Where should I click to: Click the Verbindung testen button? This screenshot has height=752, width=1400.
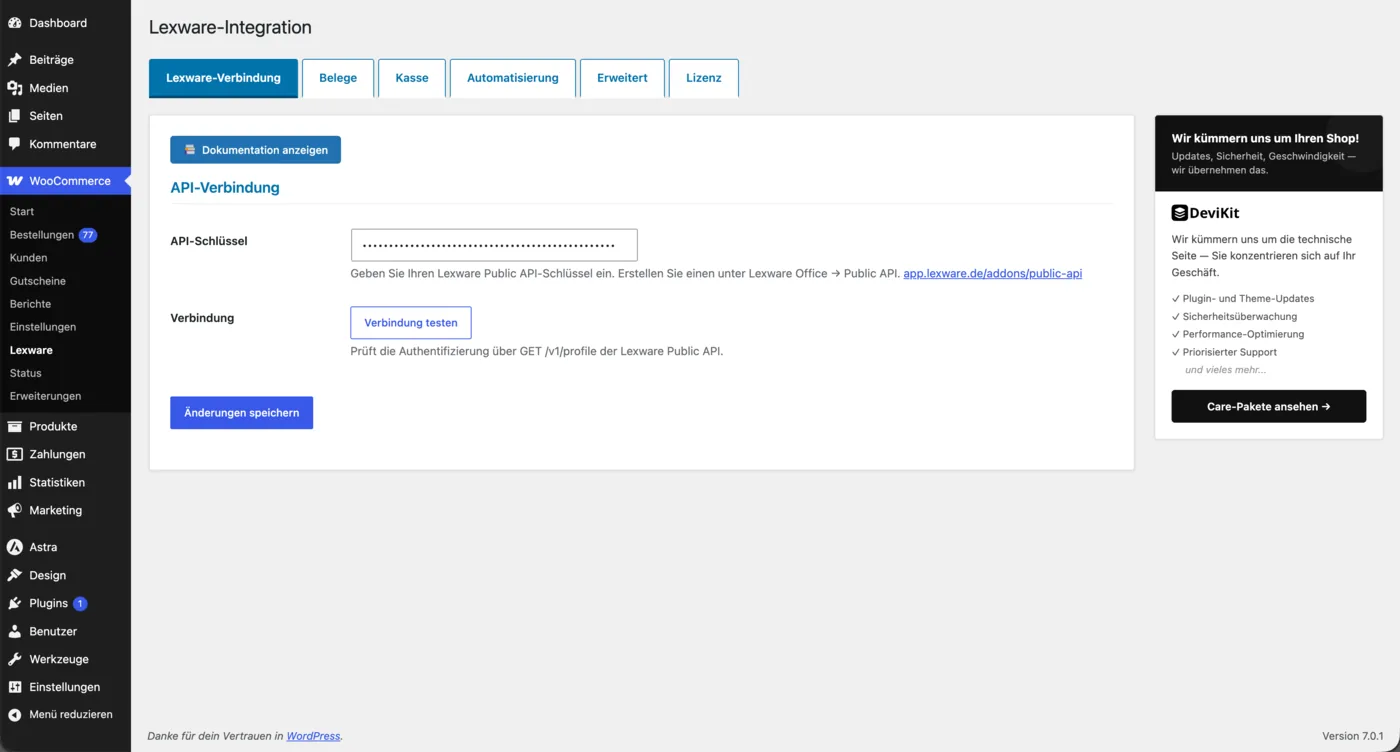[x=411, y=323]
